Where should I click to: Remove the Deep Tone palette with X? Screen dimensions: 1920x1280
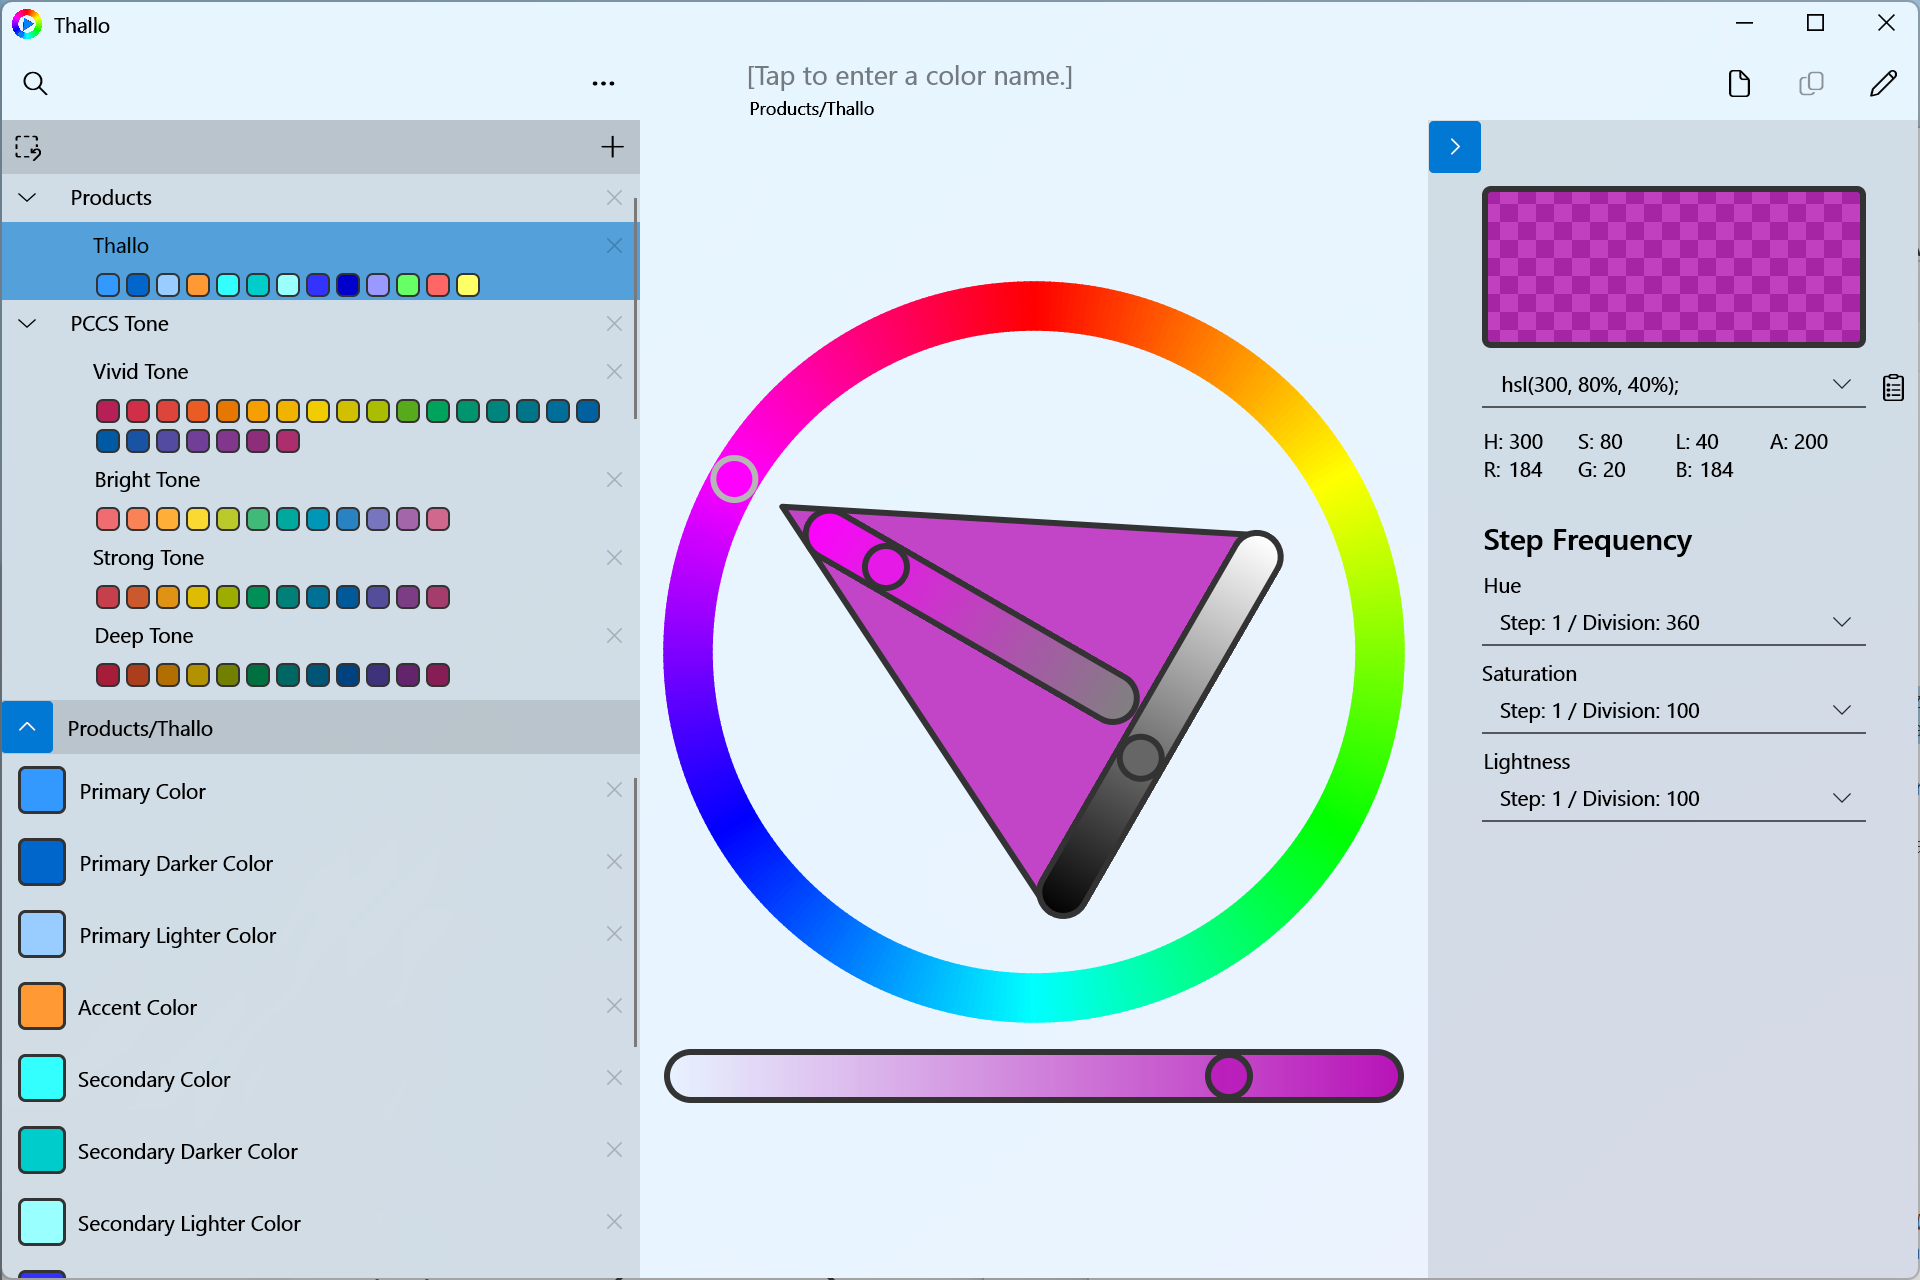(614, 636)
